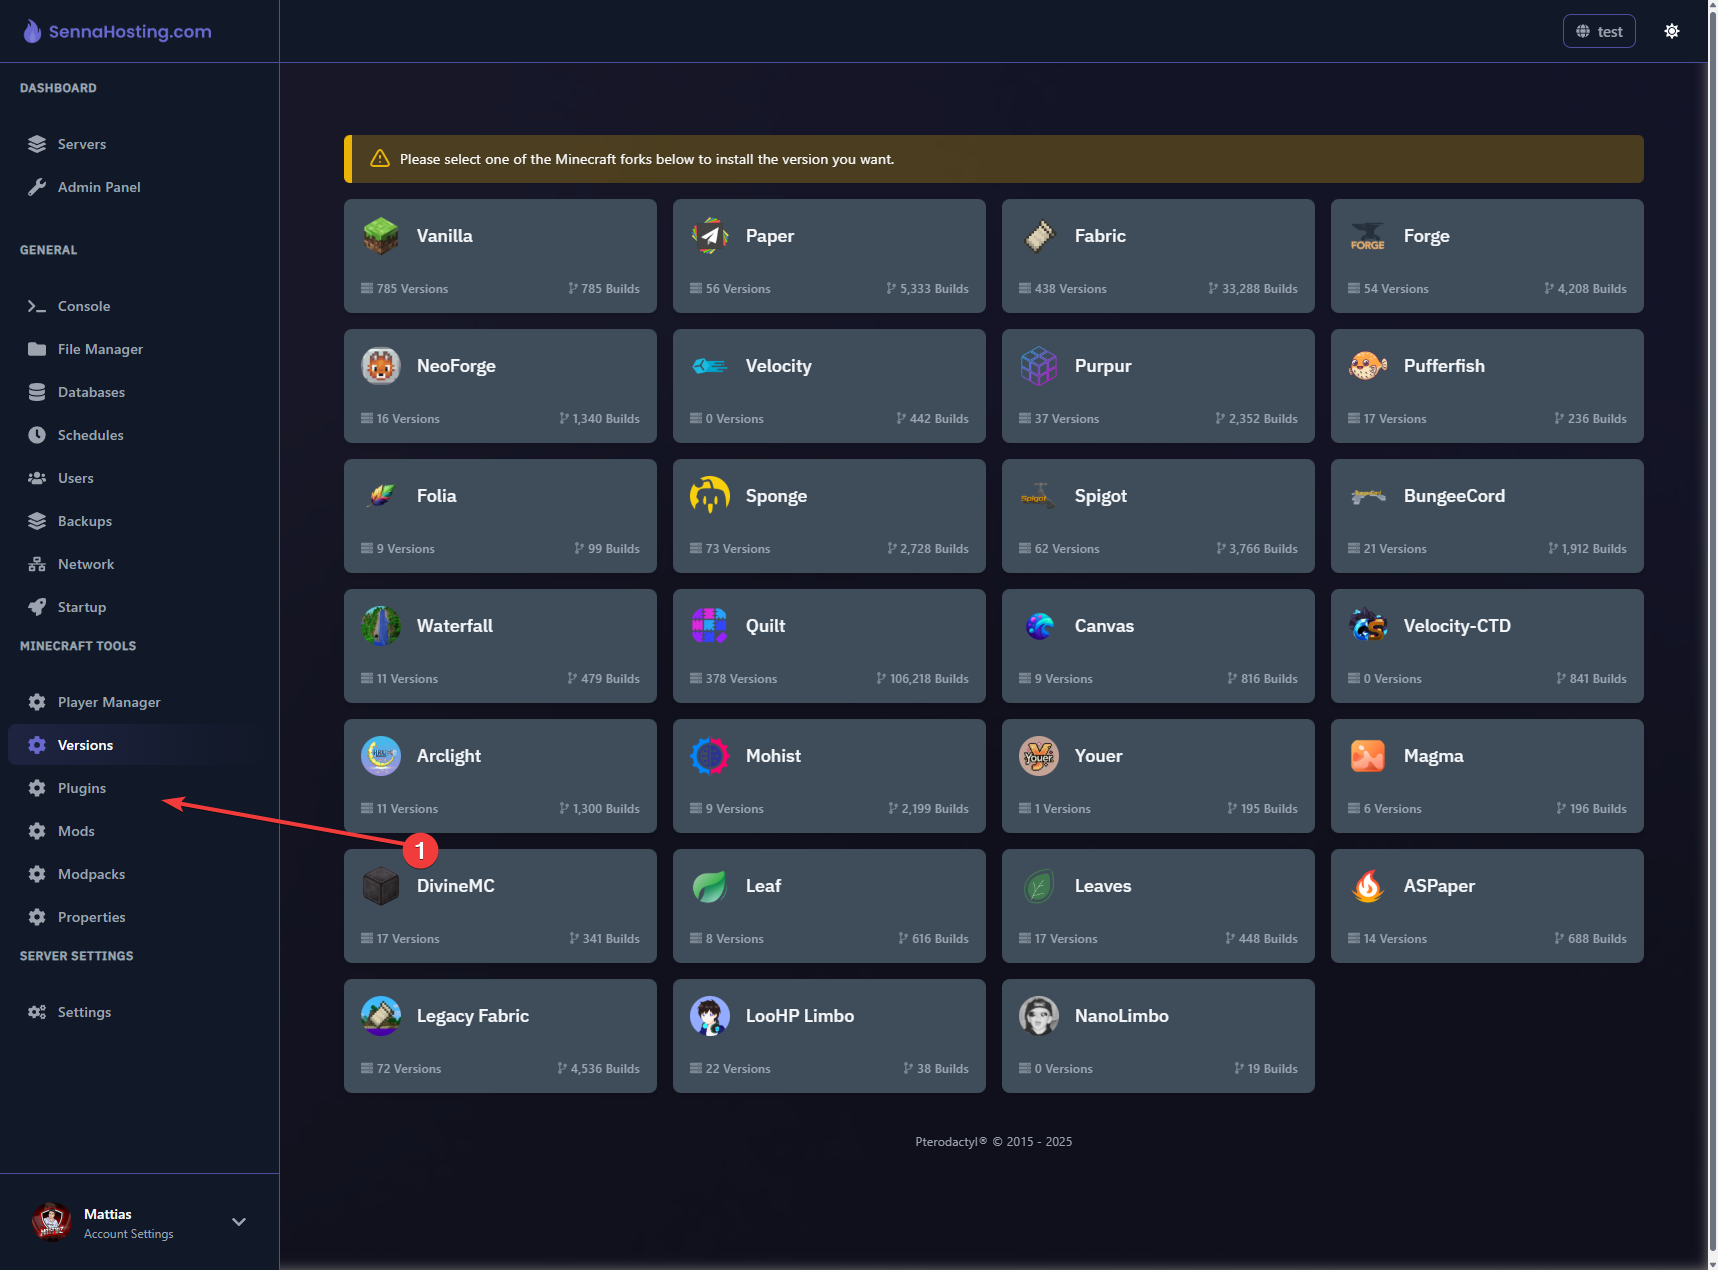
Task: Navigate to Modpacks in sidebar
Action: tap(91, 874)
